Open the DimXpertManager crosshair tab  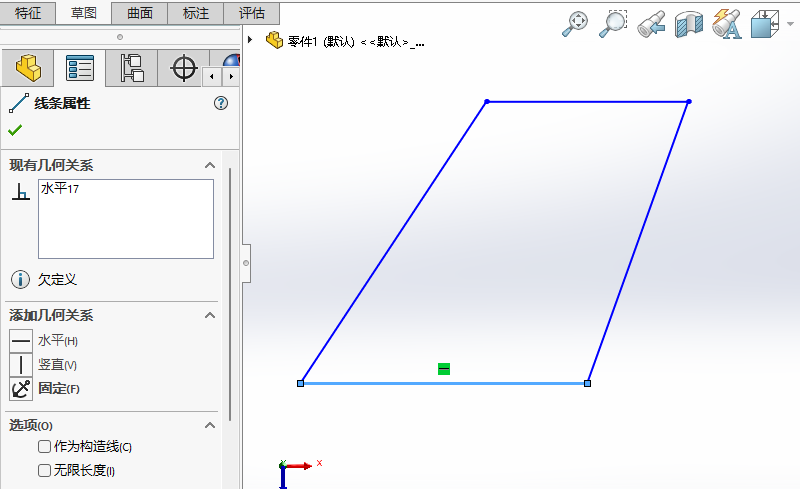coord(184,68)
